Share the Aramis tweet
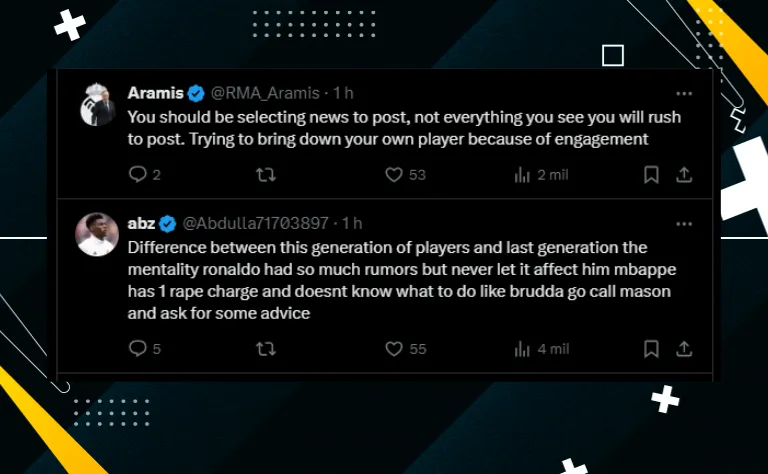The height and width of the screenshot is (474, 768). click(x=684, y=175)
